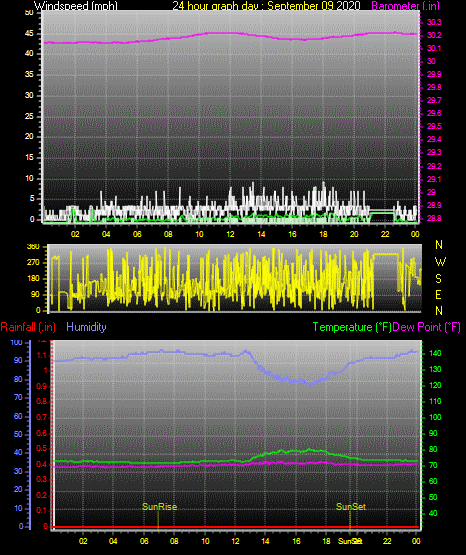Click temperature axis value 100

[435, 417]
